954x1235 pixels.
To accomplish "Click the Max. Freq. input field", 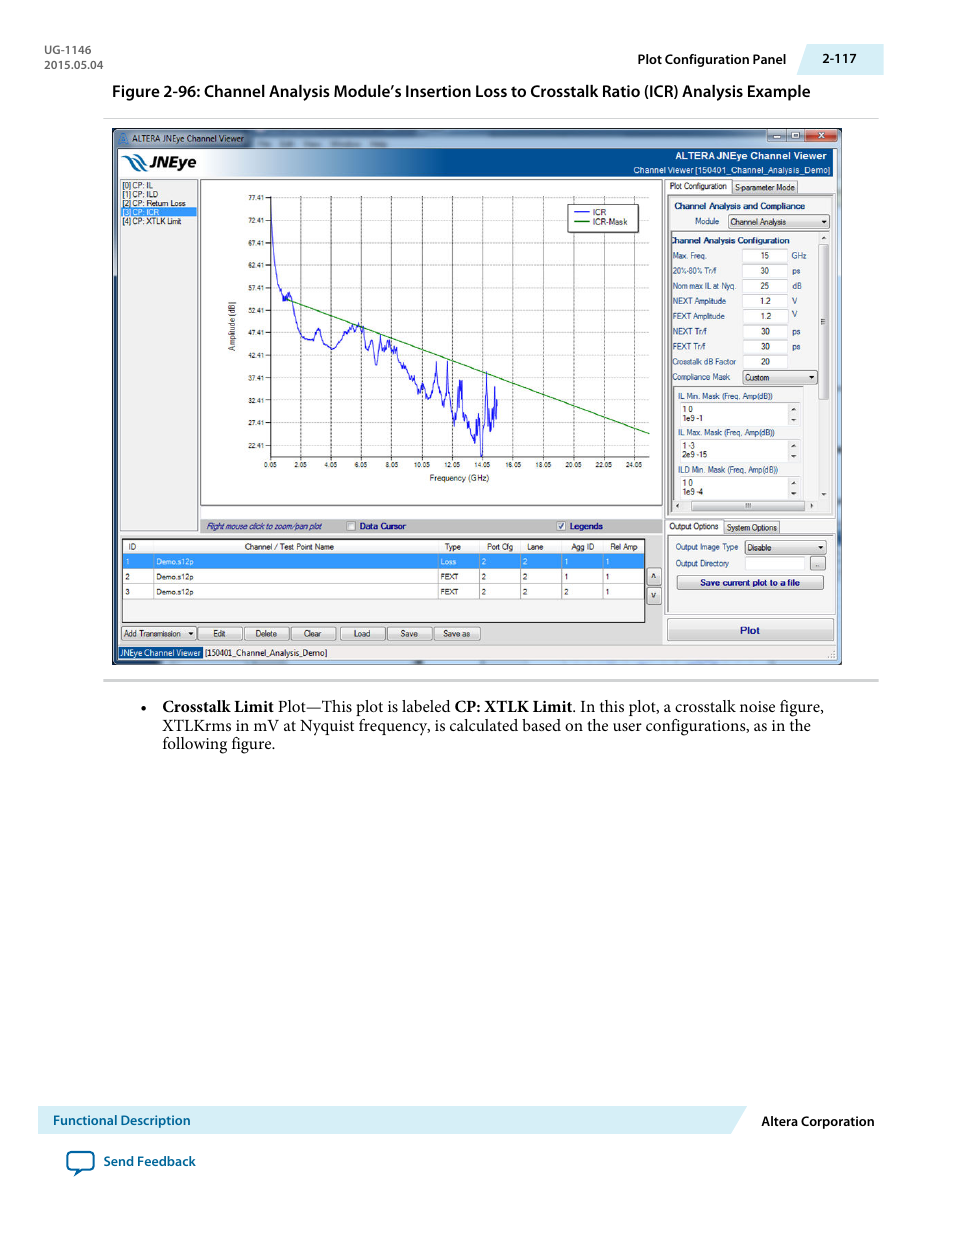I will coord(765,256).
